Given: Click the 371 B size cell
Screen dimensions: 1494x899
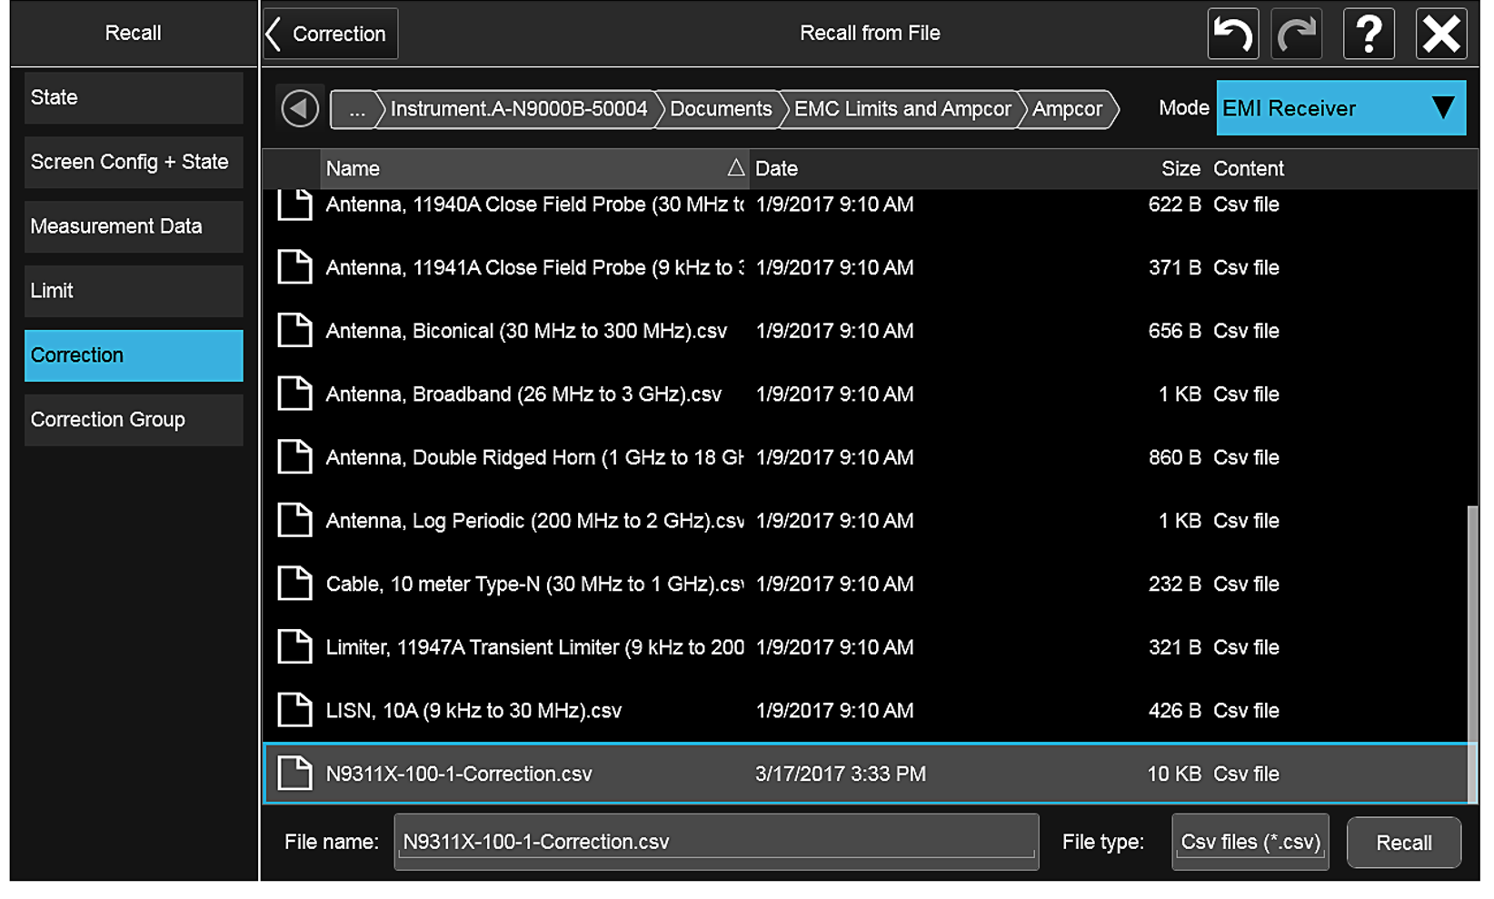Looking at the screenshot, I should pyautogui.click(x=1175, y=267).
